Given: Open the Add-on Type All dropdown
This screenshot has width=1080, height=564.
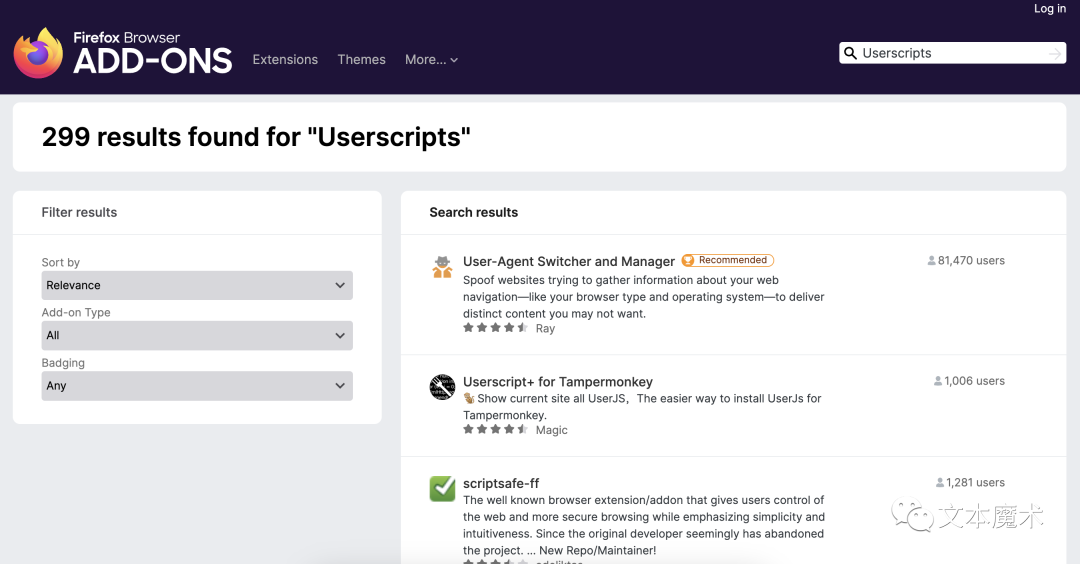Looking at the screenshot, I should [x=197, y=335].
